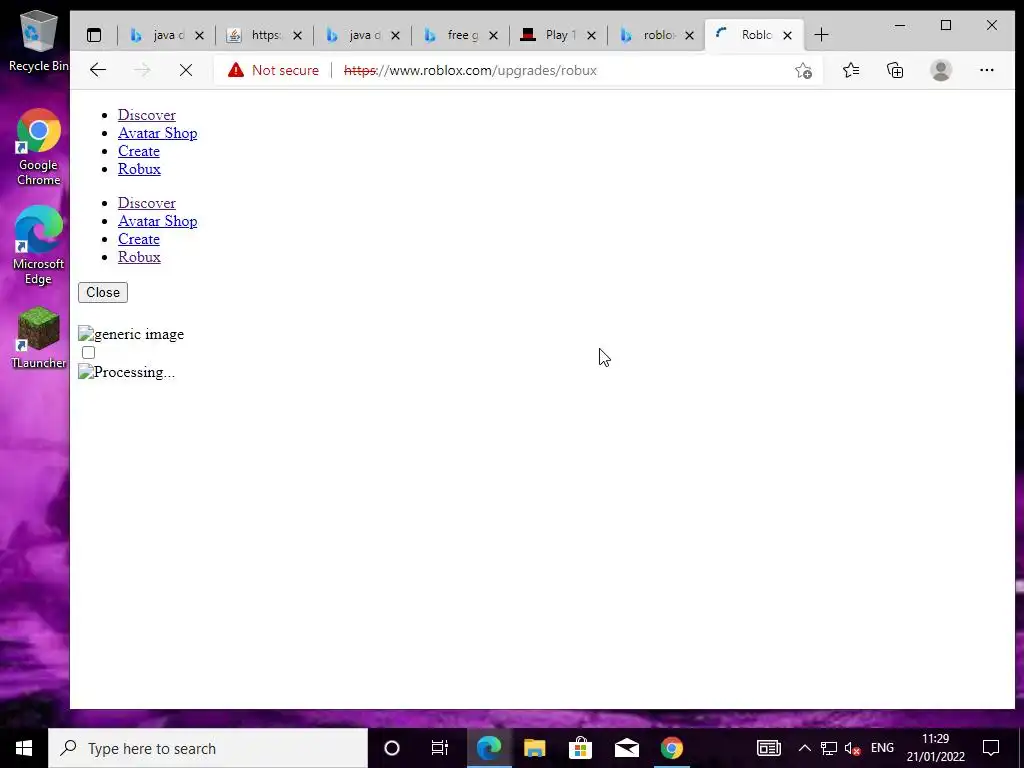Open the network status tray icon
1024x768 pixels.
829,748
